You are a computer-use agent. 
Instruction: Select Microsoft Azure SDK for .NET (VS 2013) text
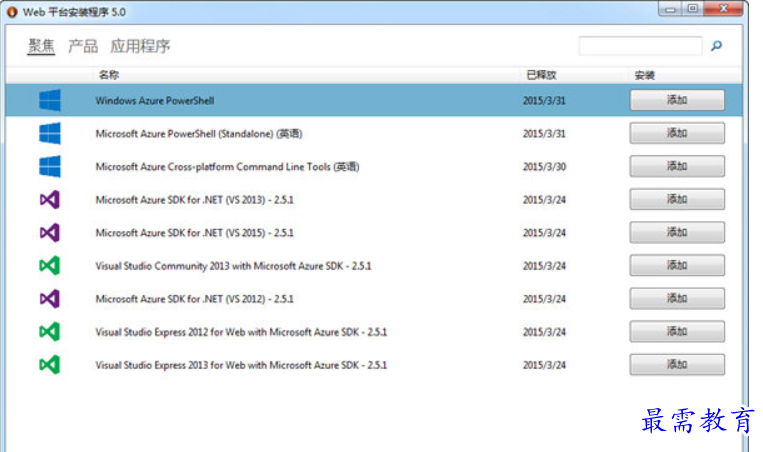pos(195,200)
